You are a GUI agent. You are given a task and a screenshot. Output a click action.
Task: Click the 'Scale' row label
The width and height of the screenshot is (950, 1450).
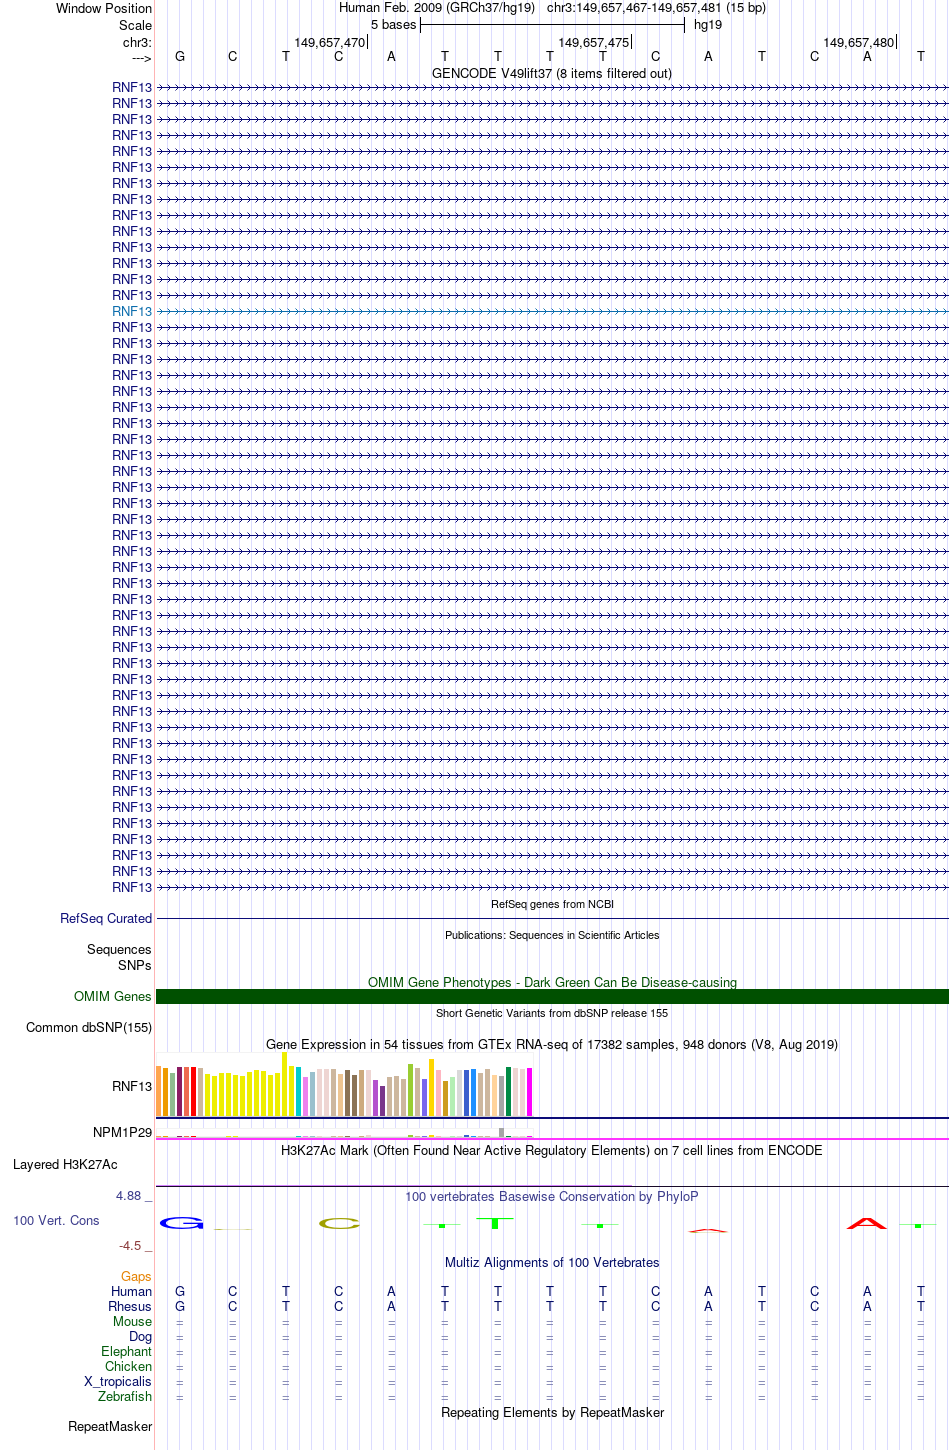click(136, 25)
